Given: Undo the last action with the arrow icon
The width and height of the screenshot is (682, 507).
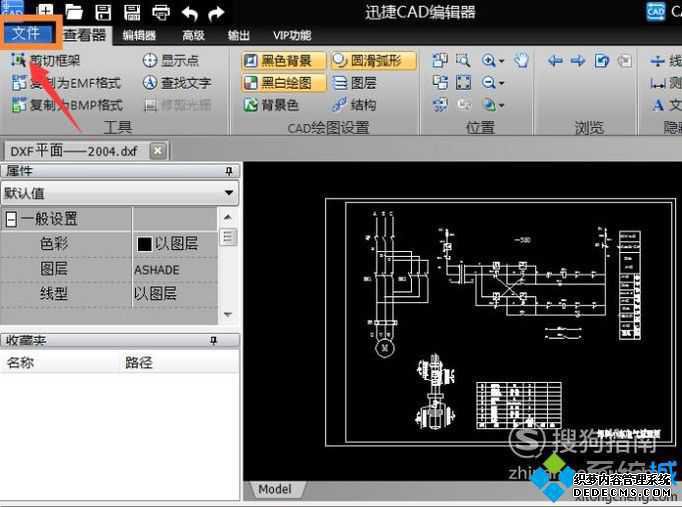Looking at the screenshot, I should point(190,13).
